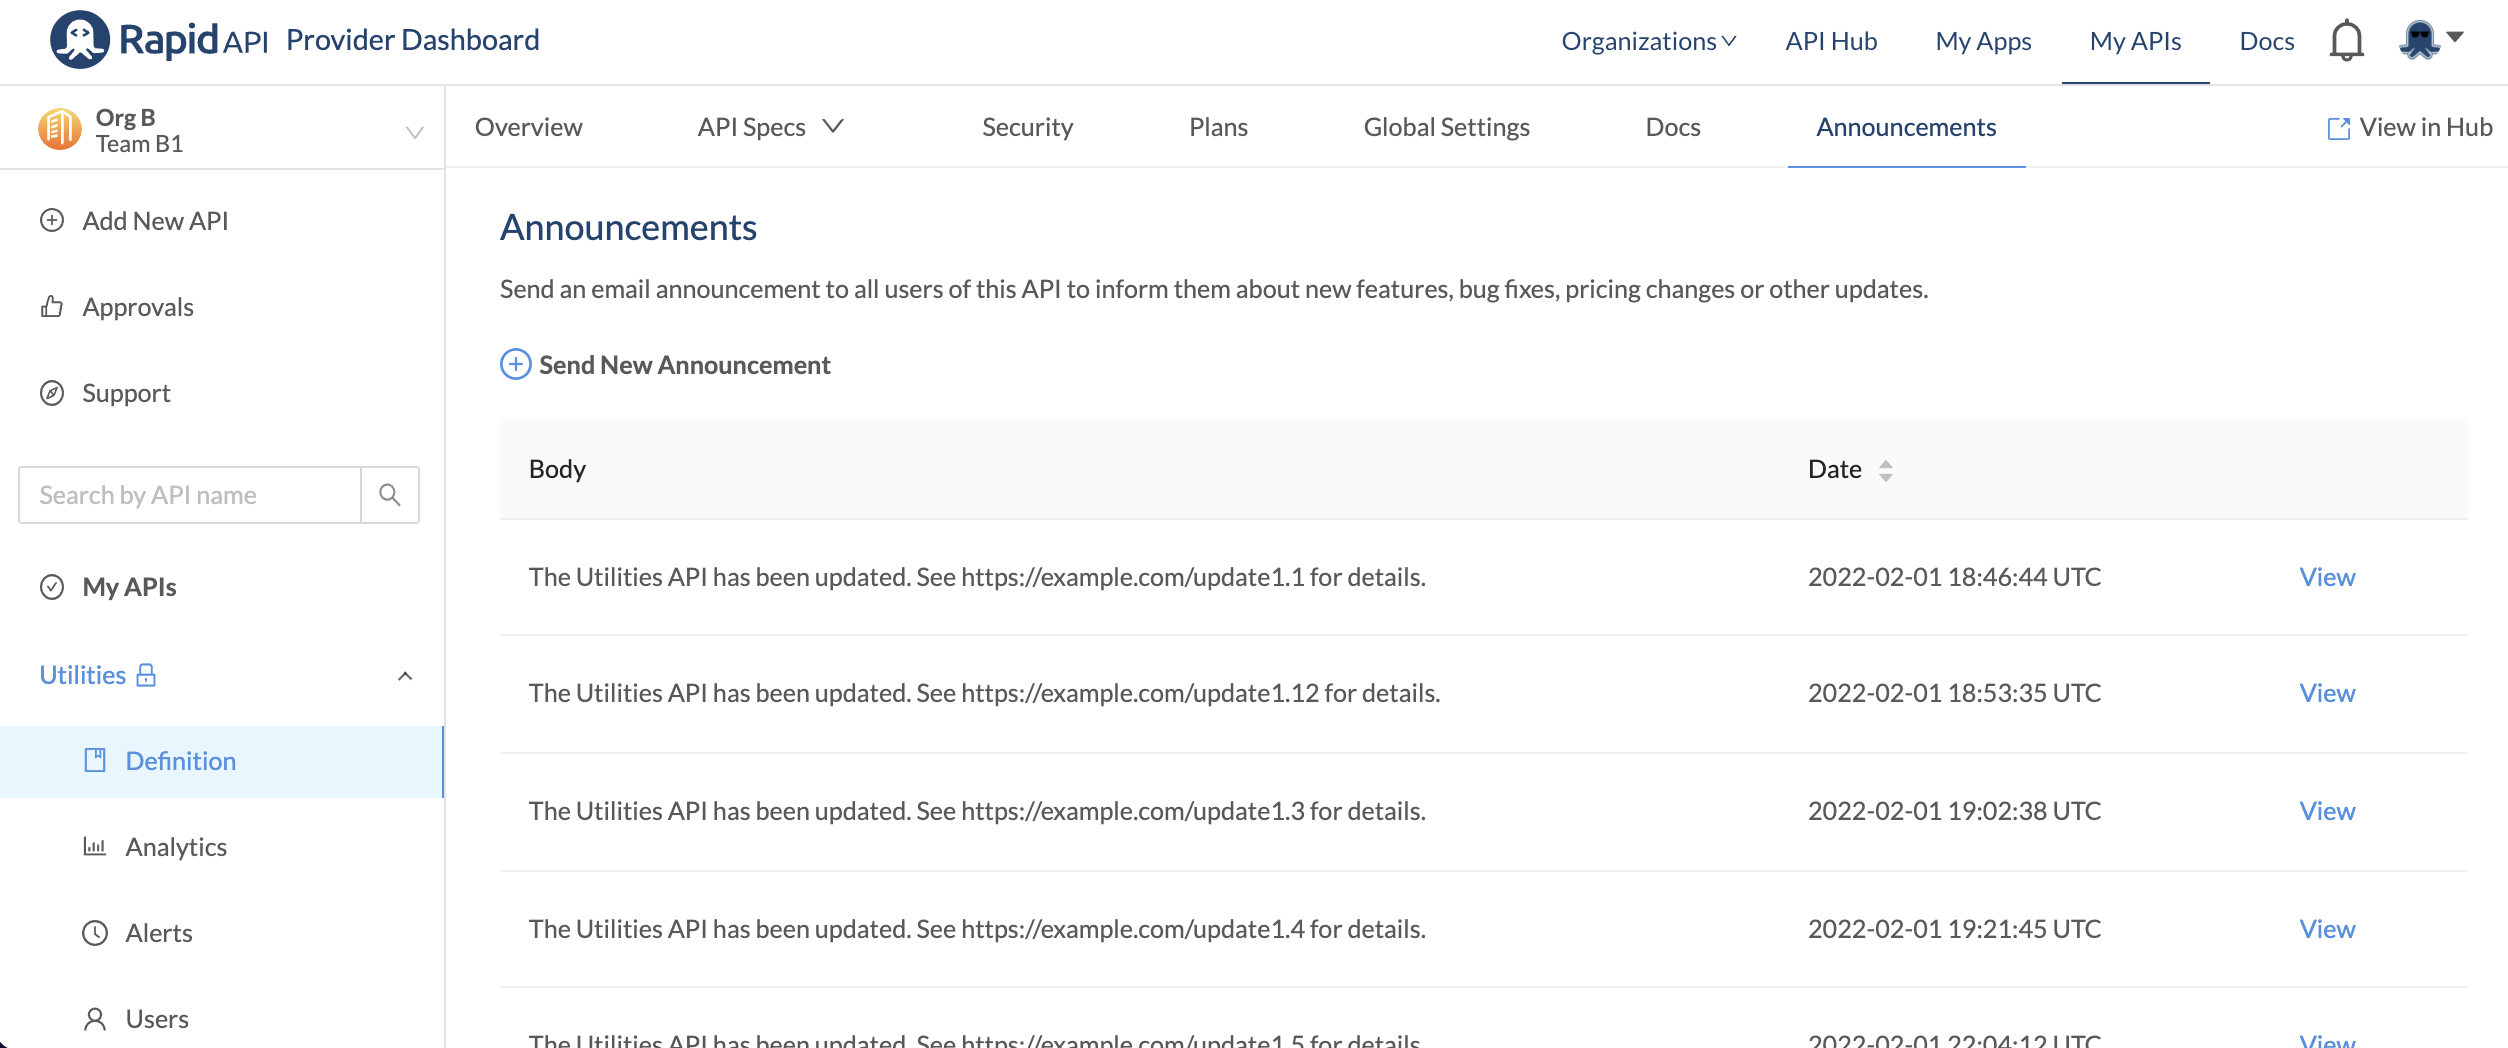Click the update1.12 announcement body text
The image size is (2508, 1048).
tap(984, 693)
